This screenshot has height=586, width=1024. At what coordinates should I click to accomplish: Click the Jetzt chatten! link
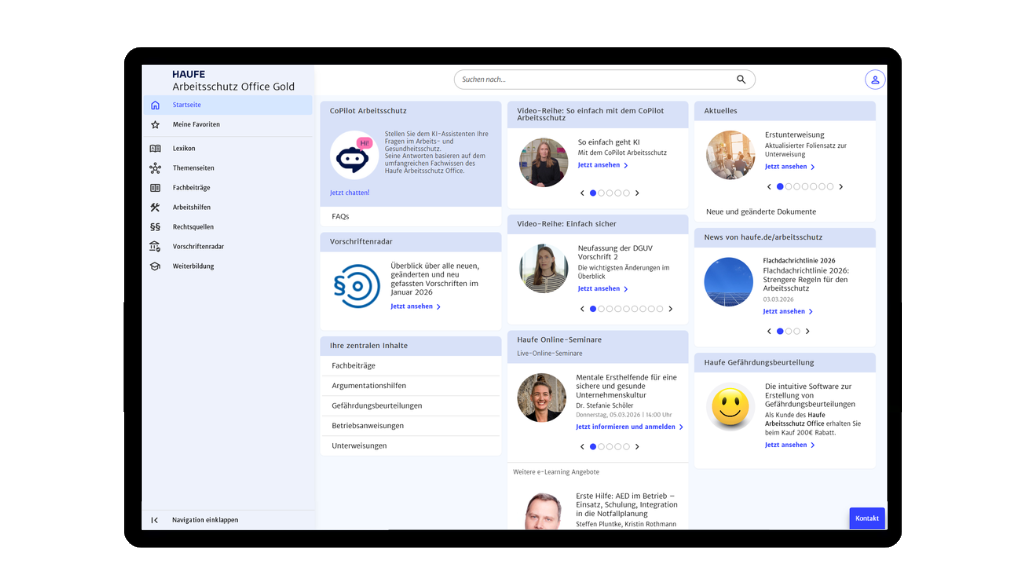(x=350, y=192)
